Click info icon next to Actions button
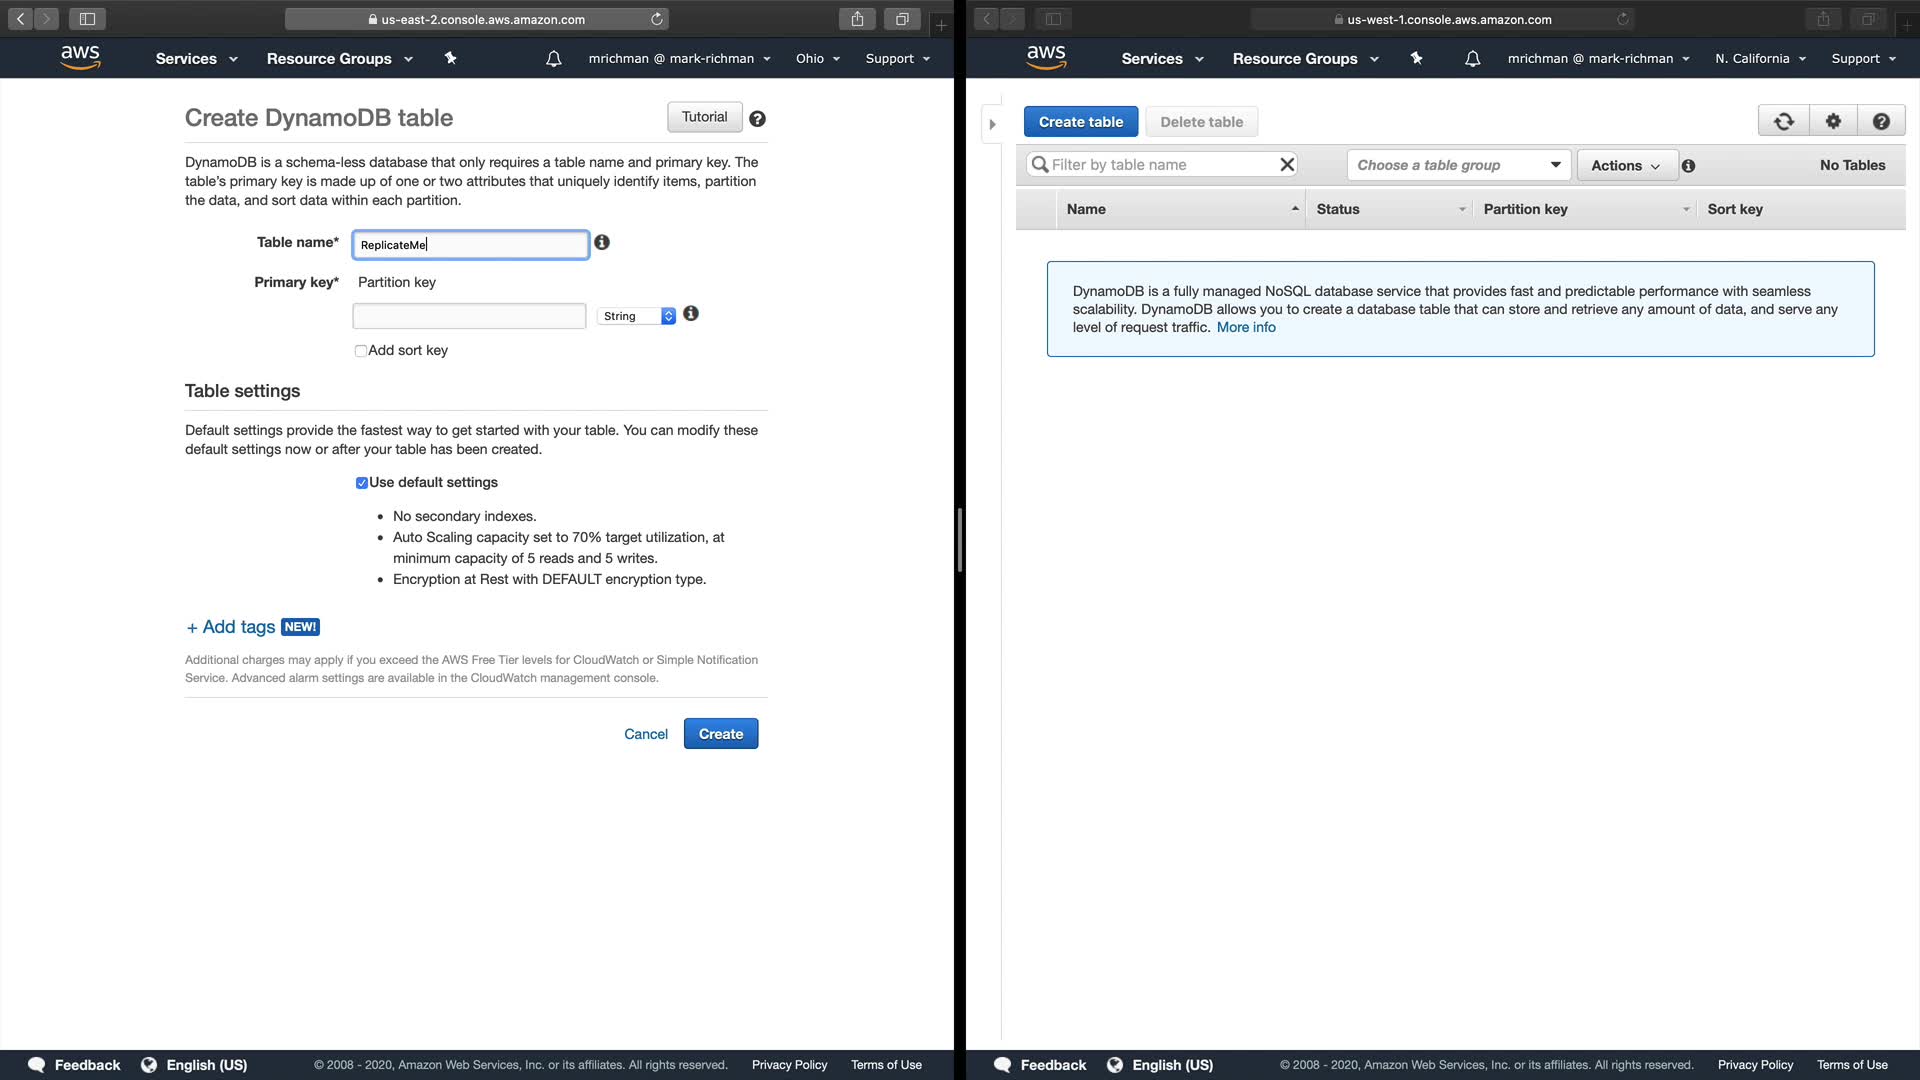1920x1080 pixels. [x=1688, y=166]
